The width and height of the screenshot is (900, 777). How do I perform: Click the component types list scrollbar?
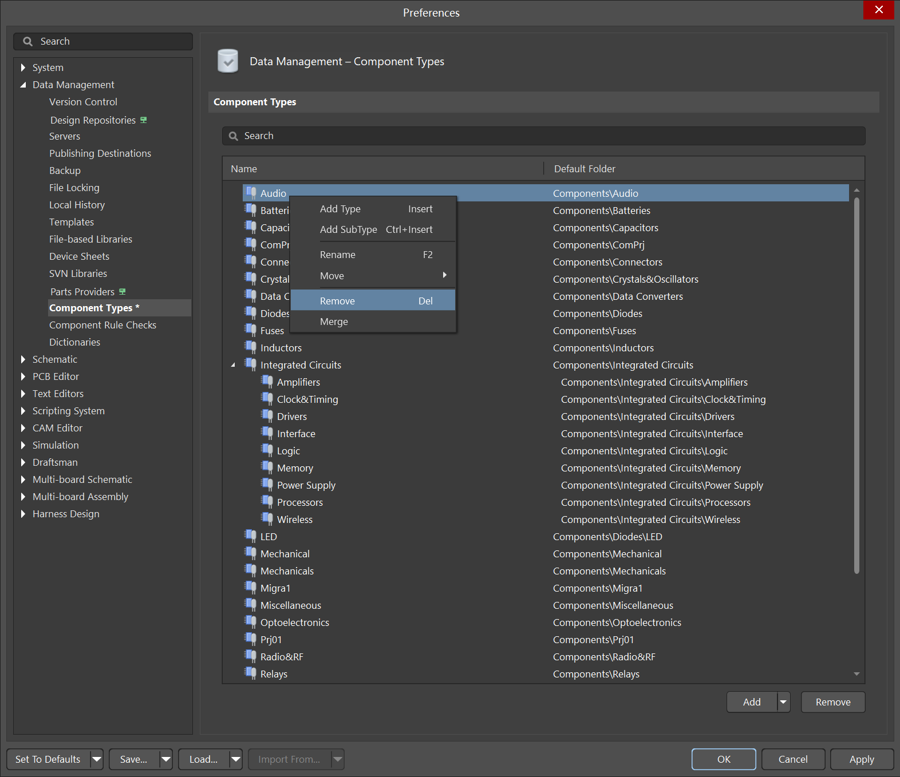point(856,385)
